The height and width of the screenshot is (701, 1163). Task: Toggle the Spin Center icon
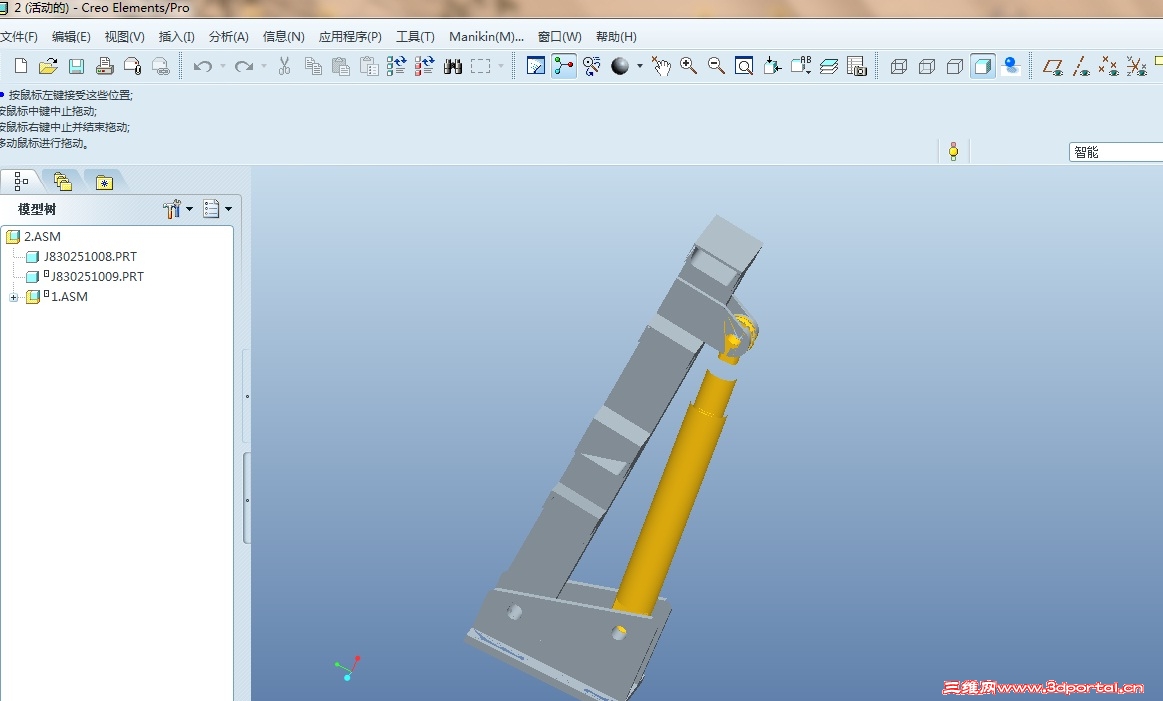pyautogui.click(x=564, y=66)
